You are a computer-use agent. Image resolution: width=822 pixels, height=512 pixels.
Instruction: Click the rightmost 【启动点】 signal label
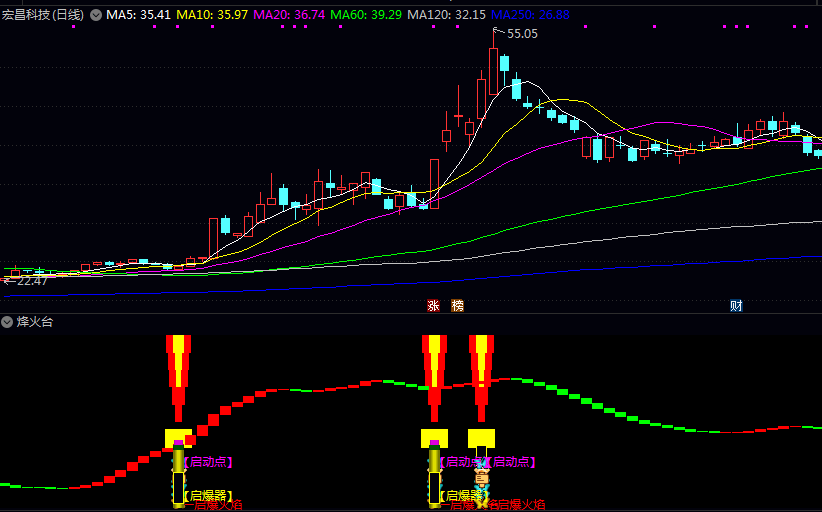[x=511, y=462]
